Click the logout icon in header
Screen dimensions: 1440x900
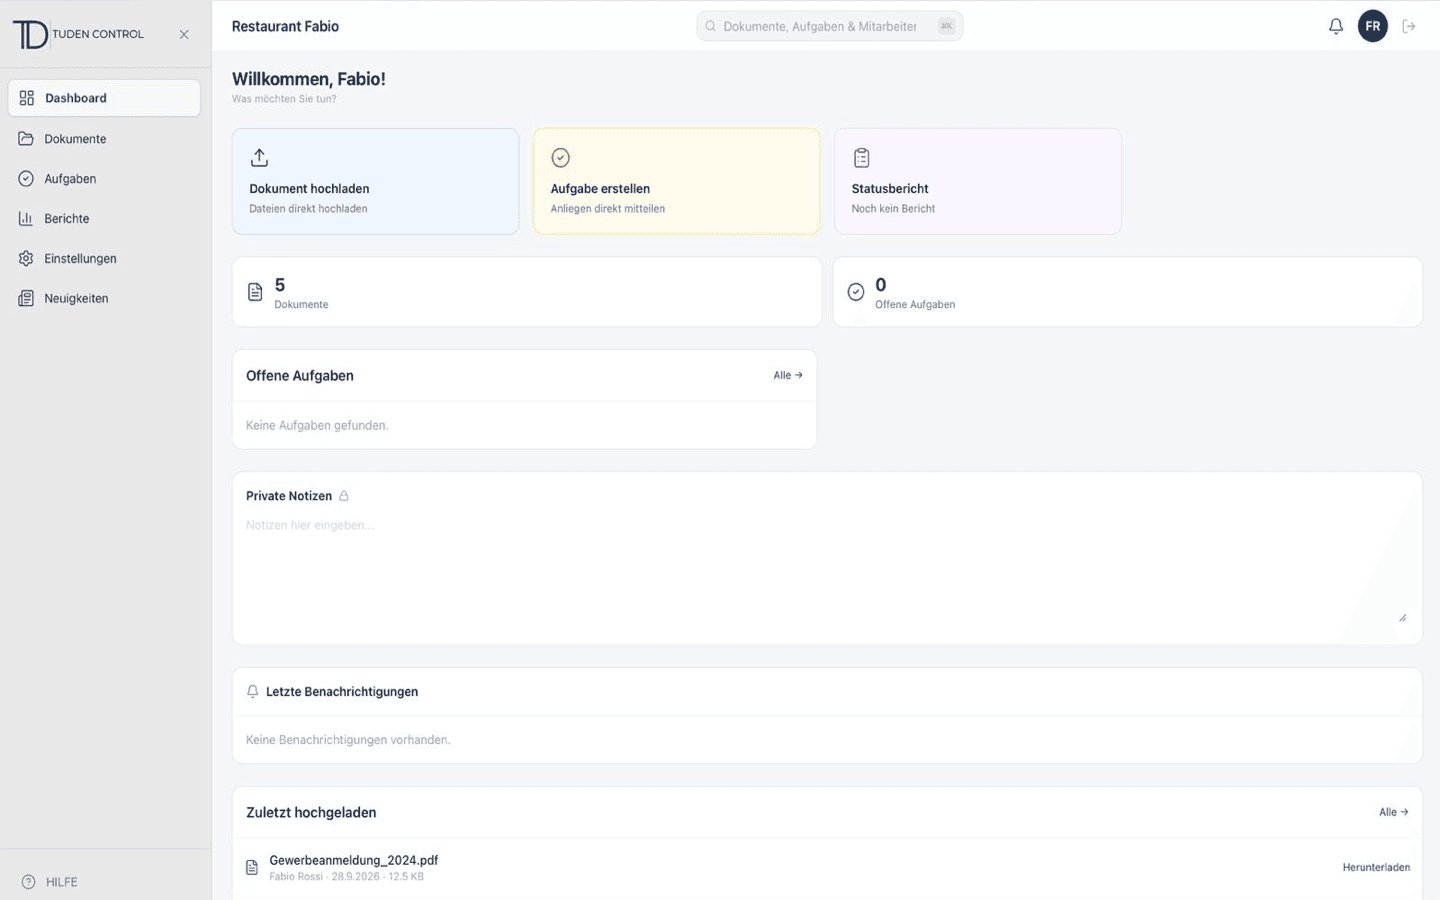[1409, 26]
